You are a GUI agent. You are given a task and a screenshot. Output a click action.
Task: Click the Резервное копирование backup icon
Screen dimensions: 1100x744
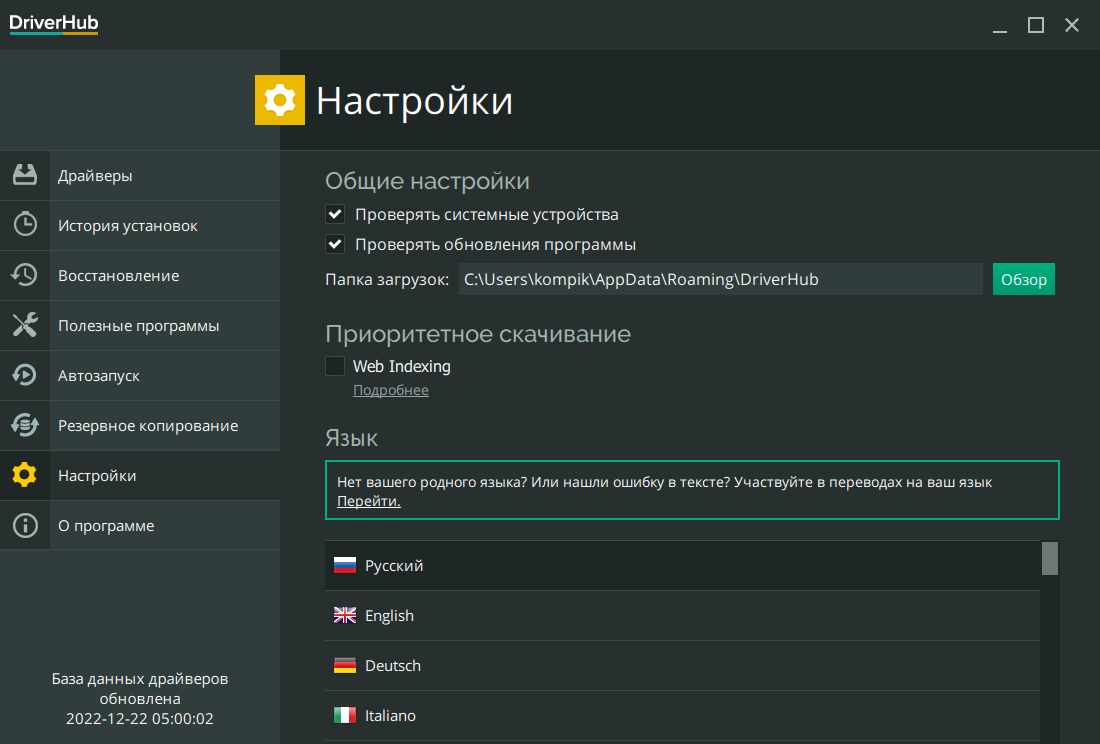(25, 425)
